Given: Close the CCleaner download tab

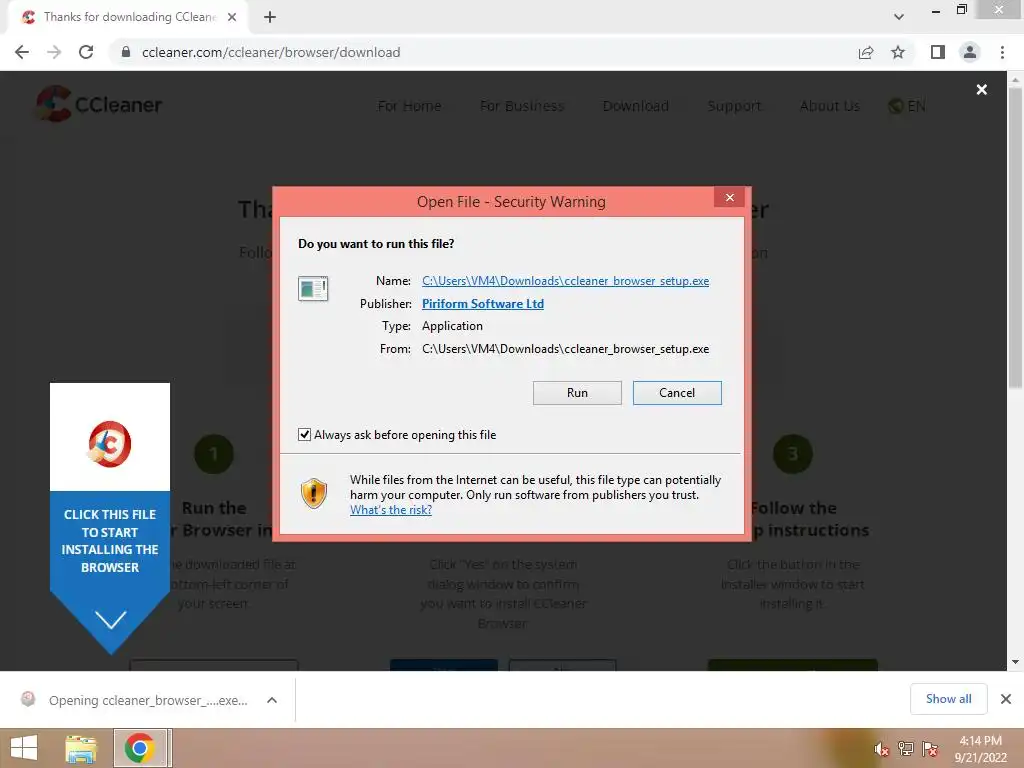Looking at the screenshot, I should coord(232,17).
